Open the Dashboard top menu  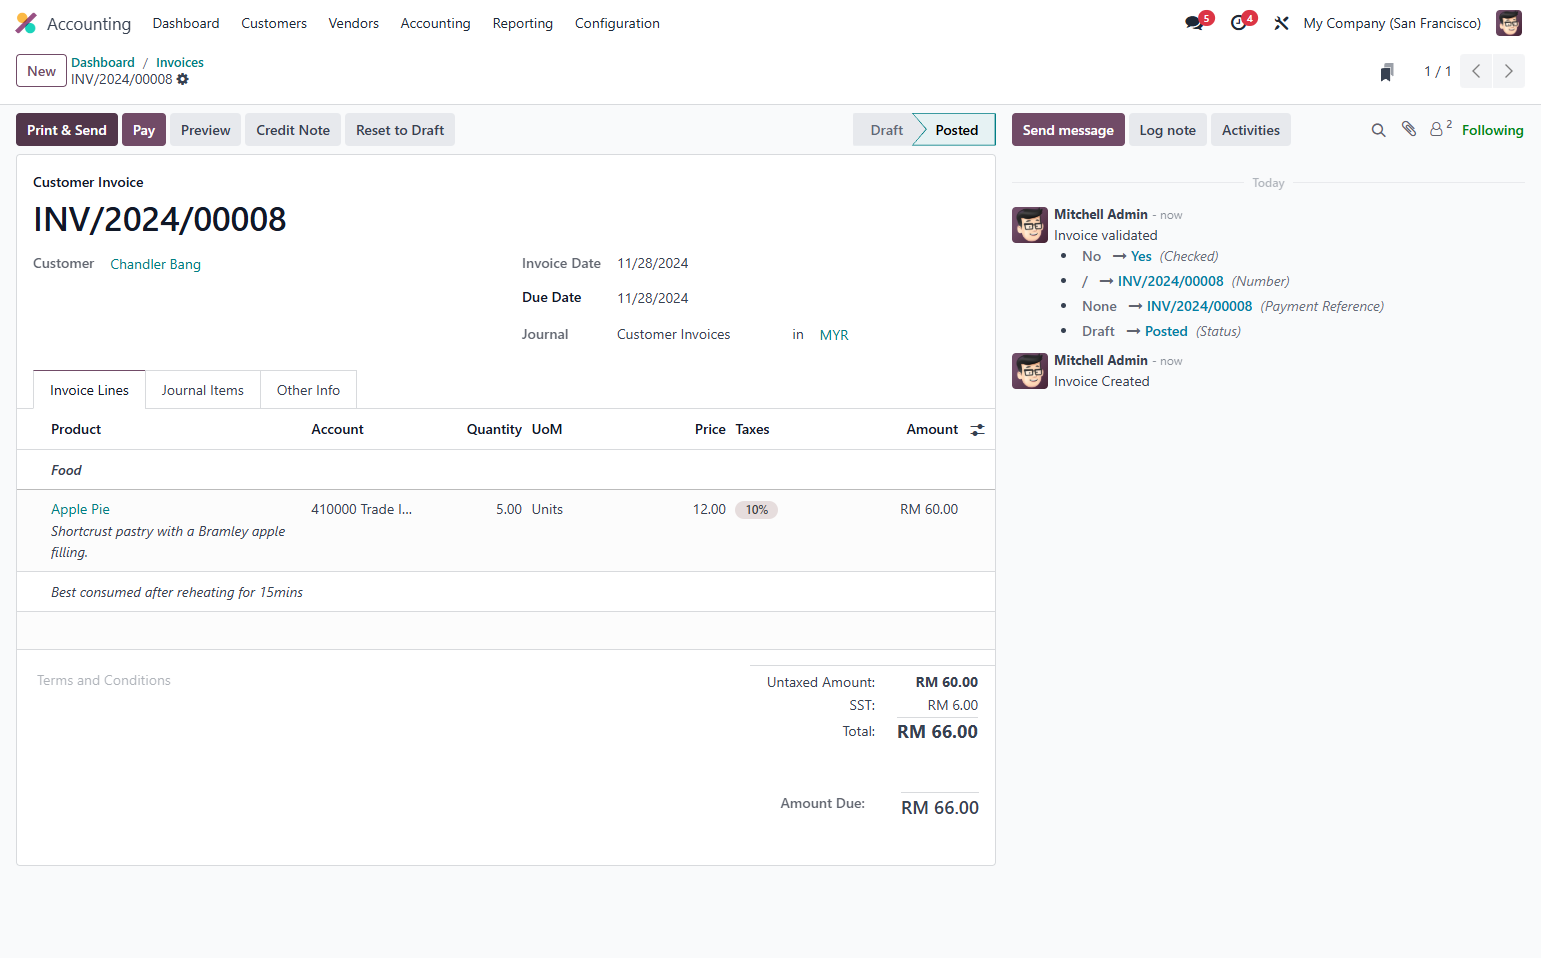(186, 23)
